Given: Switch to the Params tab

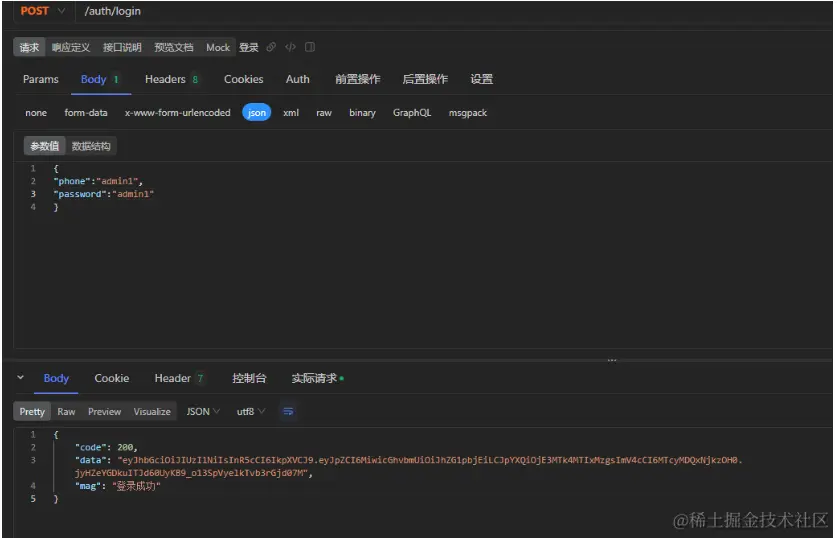Looking at the screenshot, I should (x=41, y=79).
